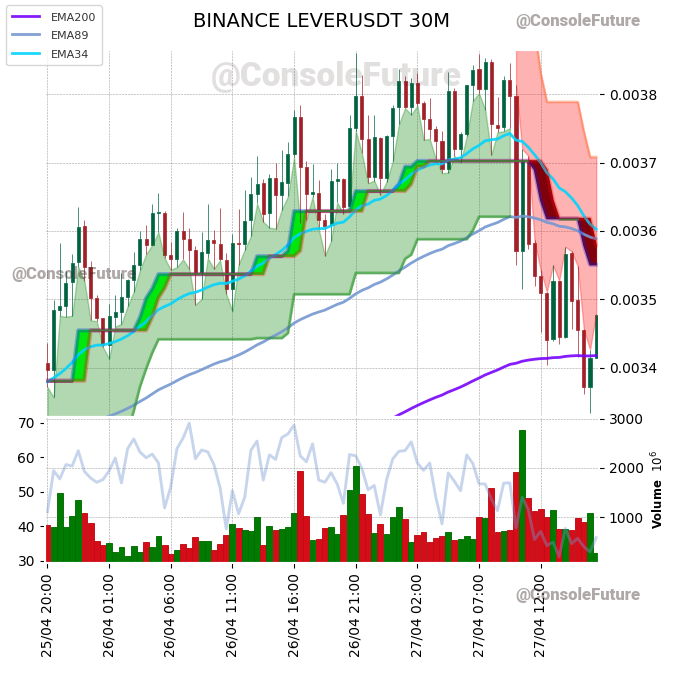The image size is (690, 690).
Task: Click the purple EMA200 legend line sample
Action: pos(26,17)
